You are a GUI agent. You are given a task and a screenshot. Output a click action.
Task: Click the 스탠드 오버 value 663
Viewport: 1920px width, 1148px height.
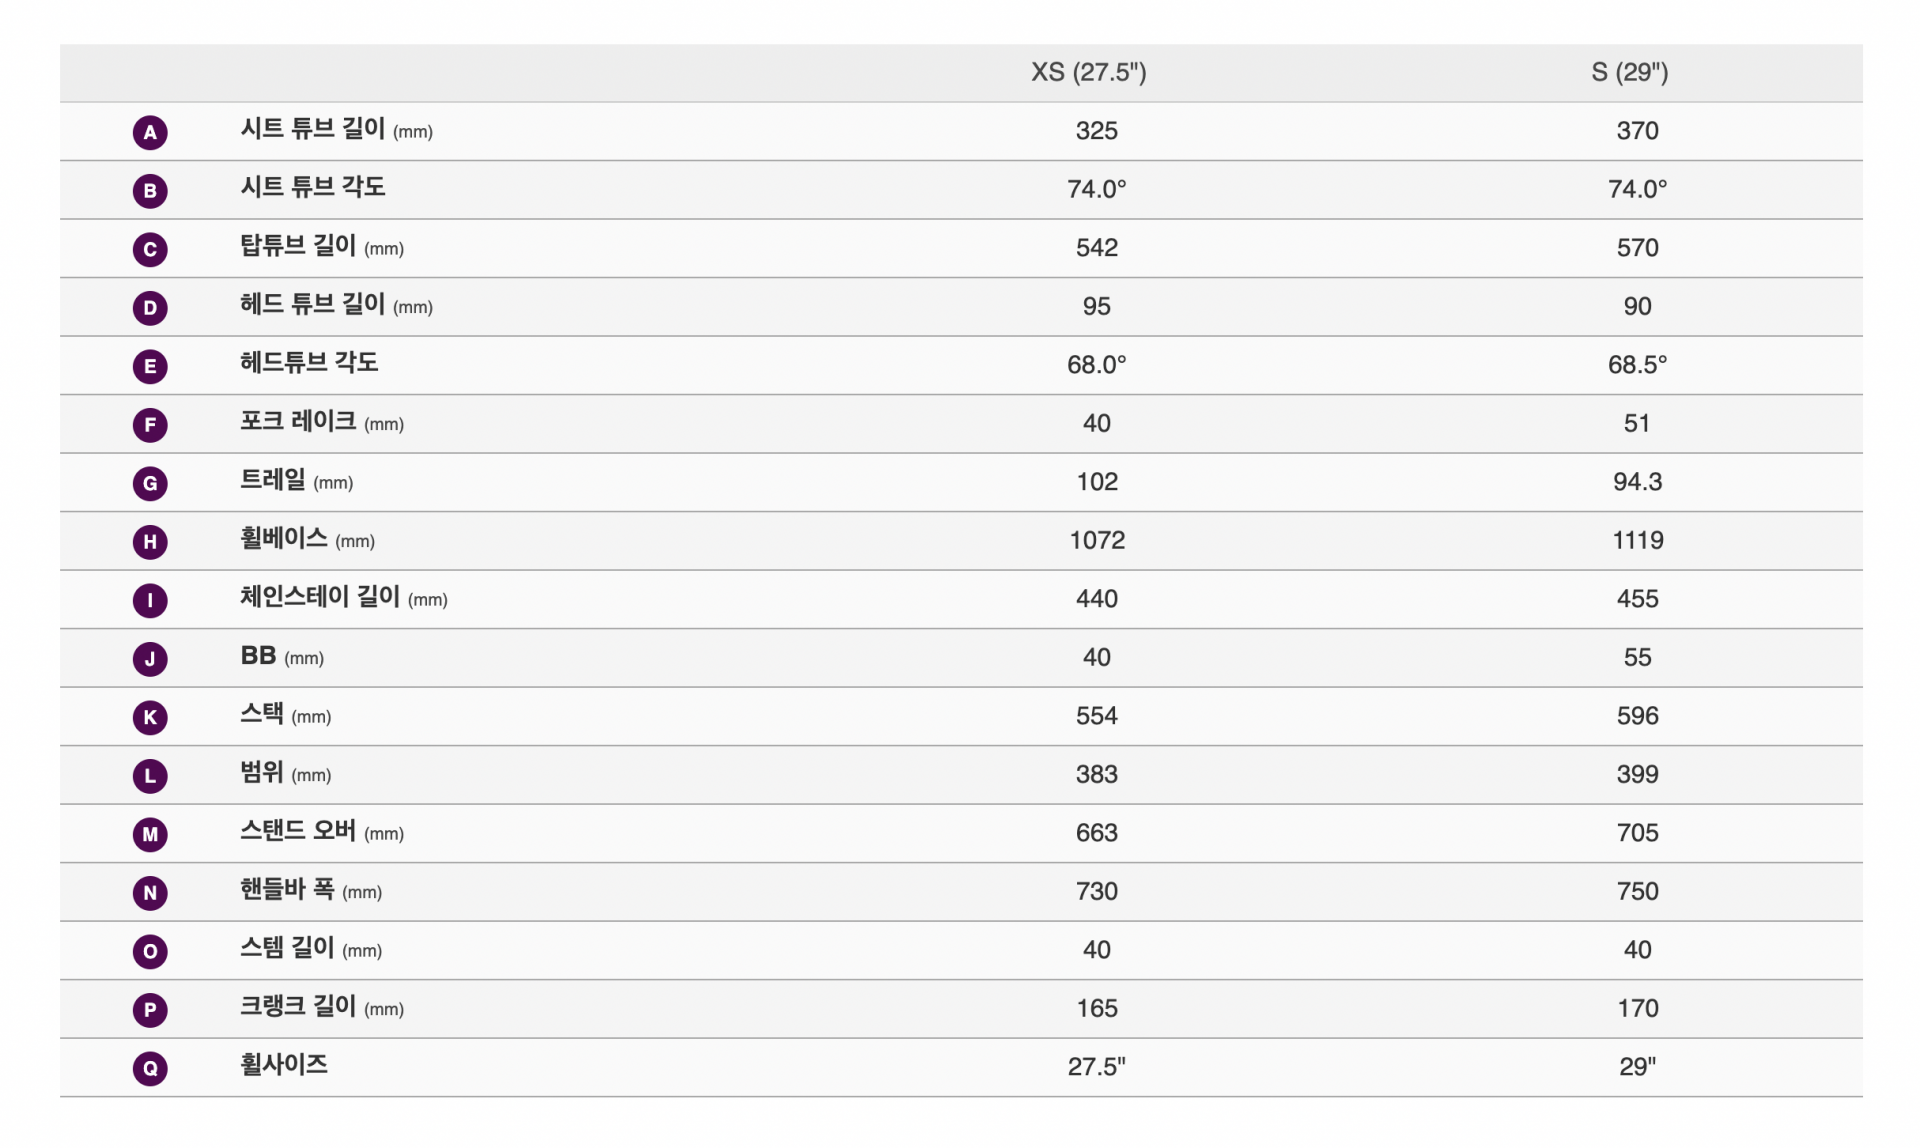1097,833
